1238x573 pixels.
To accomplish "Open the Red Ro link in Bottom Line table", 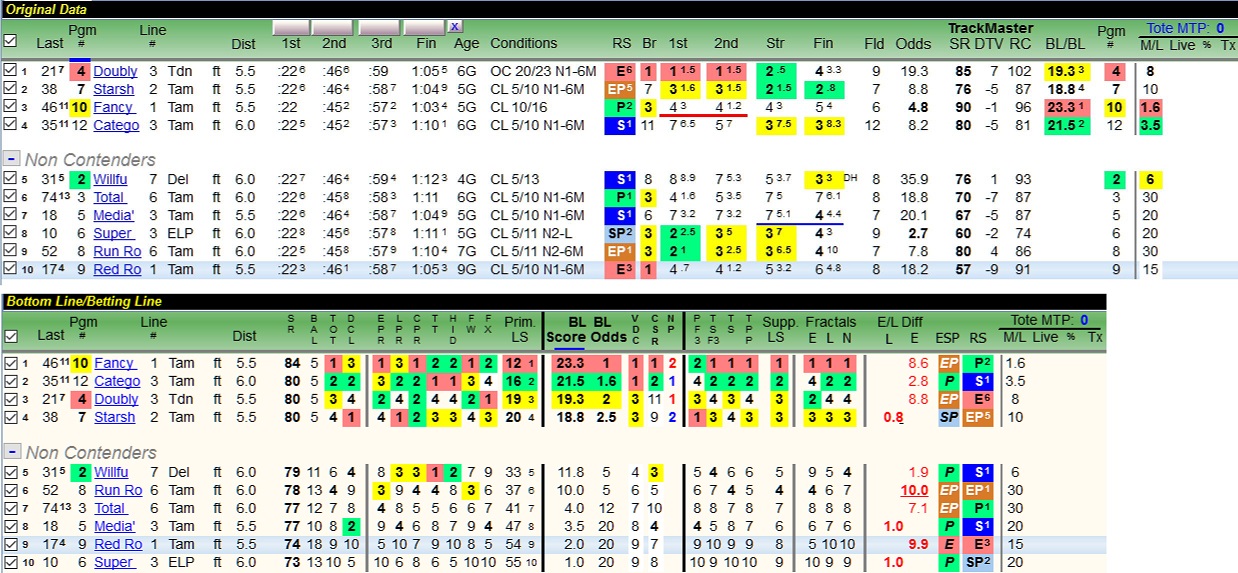I will (x=118, y=544).
